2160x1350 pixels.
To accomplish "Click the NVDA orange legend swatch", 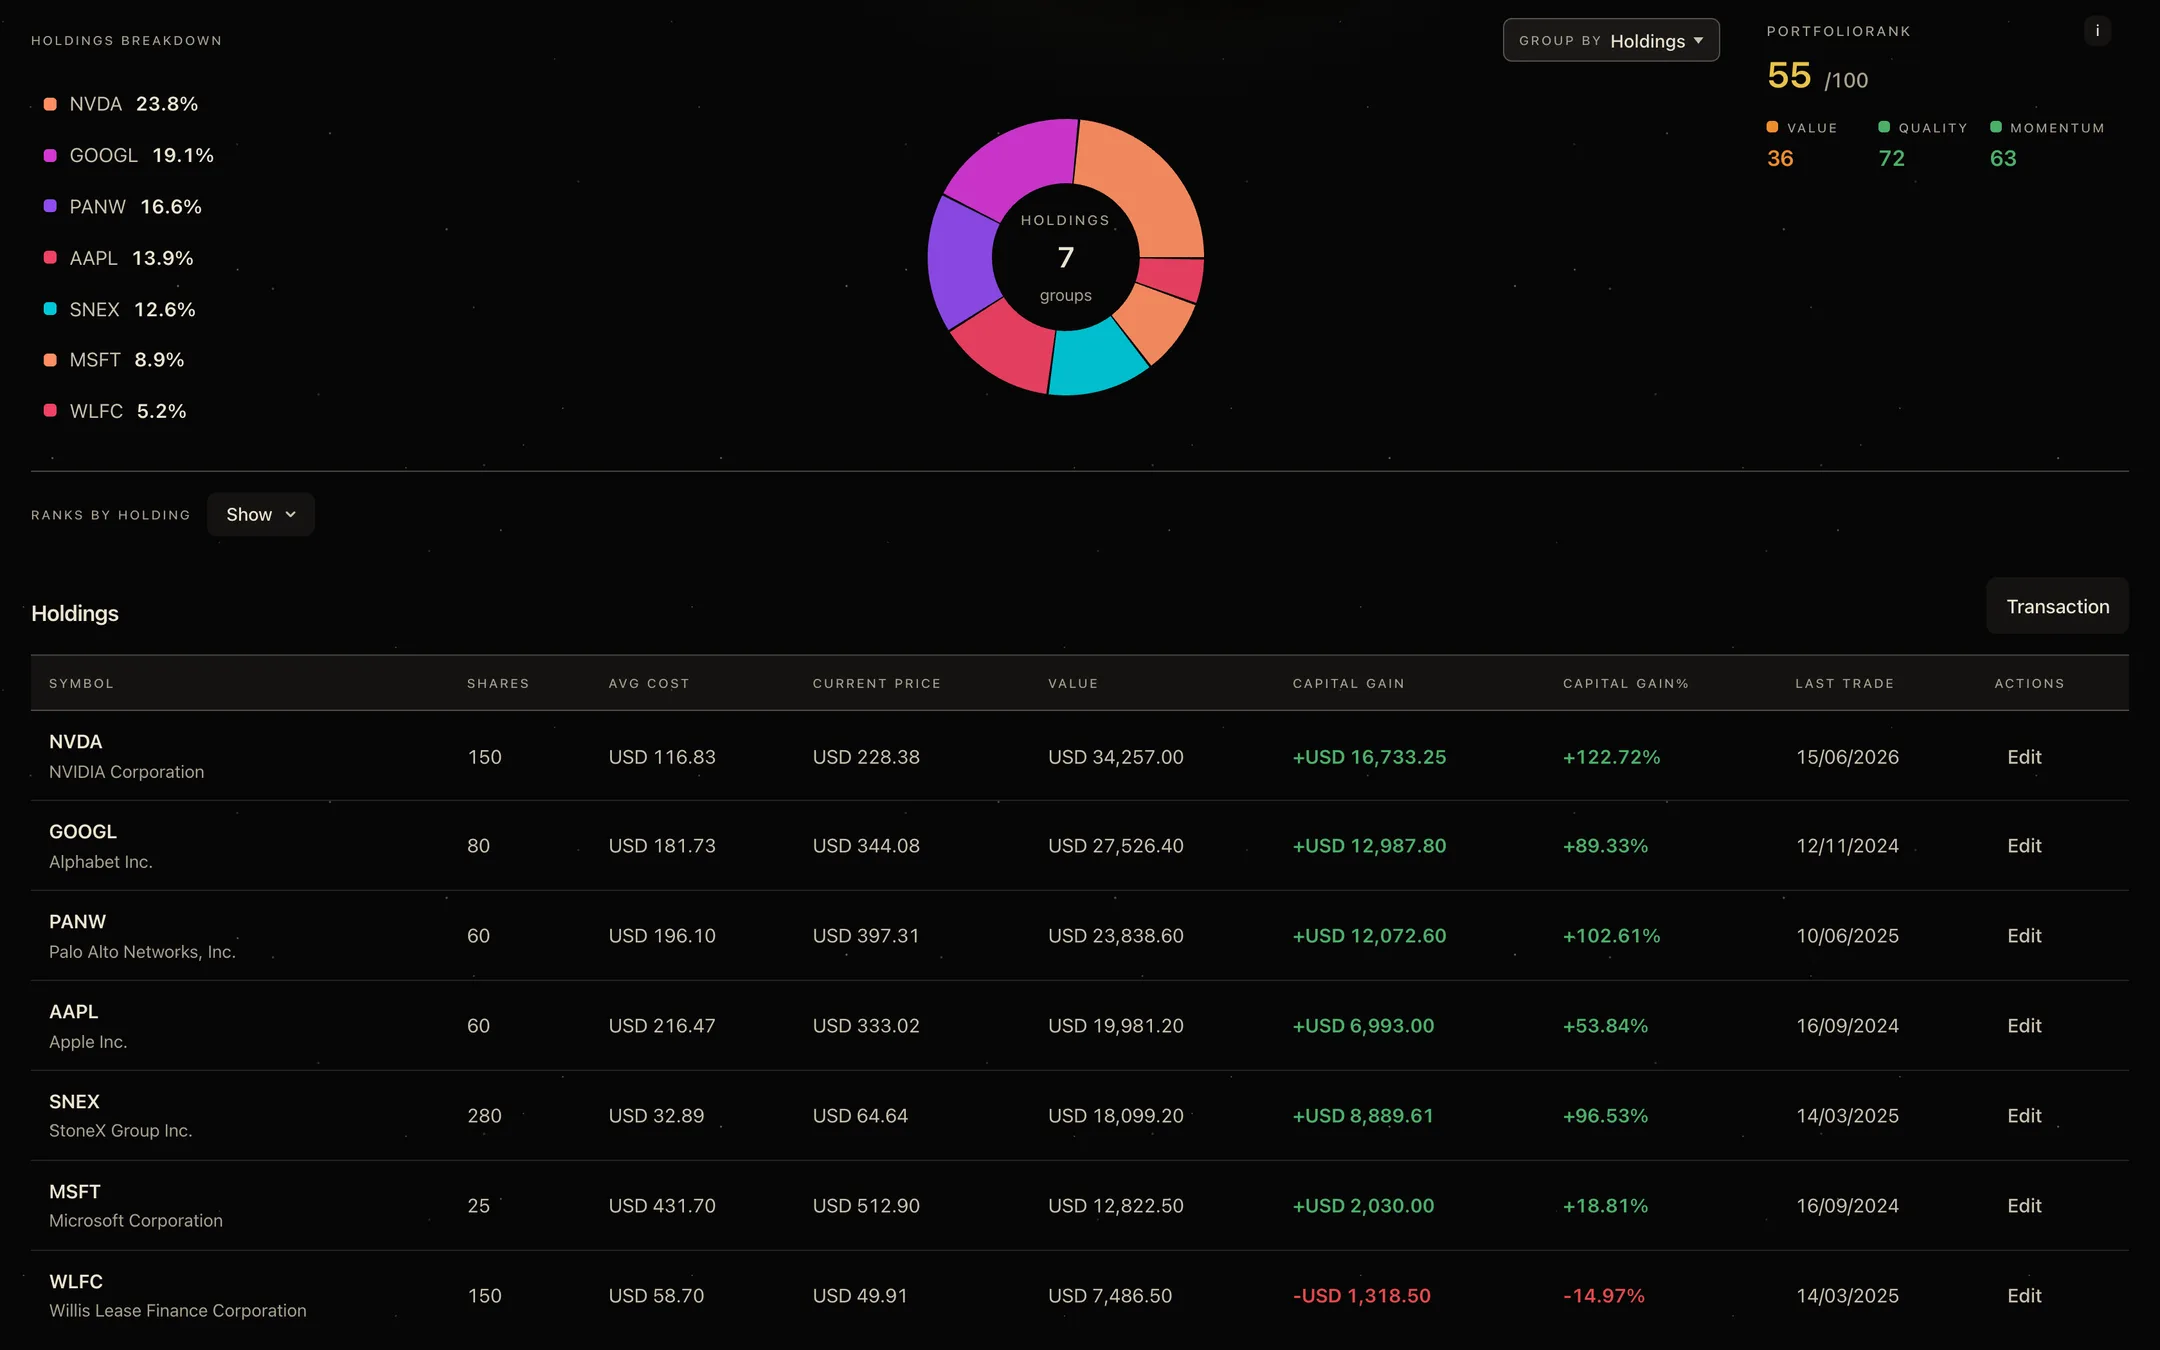I will pyautogui.click(x=50, y=104).
